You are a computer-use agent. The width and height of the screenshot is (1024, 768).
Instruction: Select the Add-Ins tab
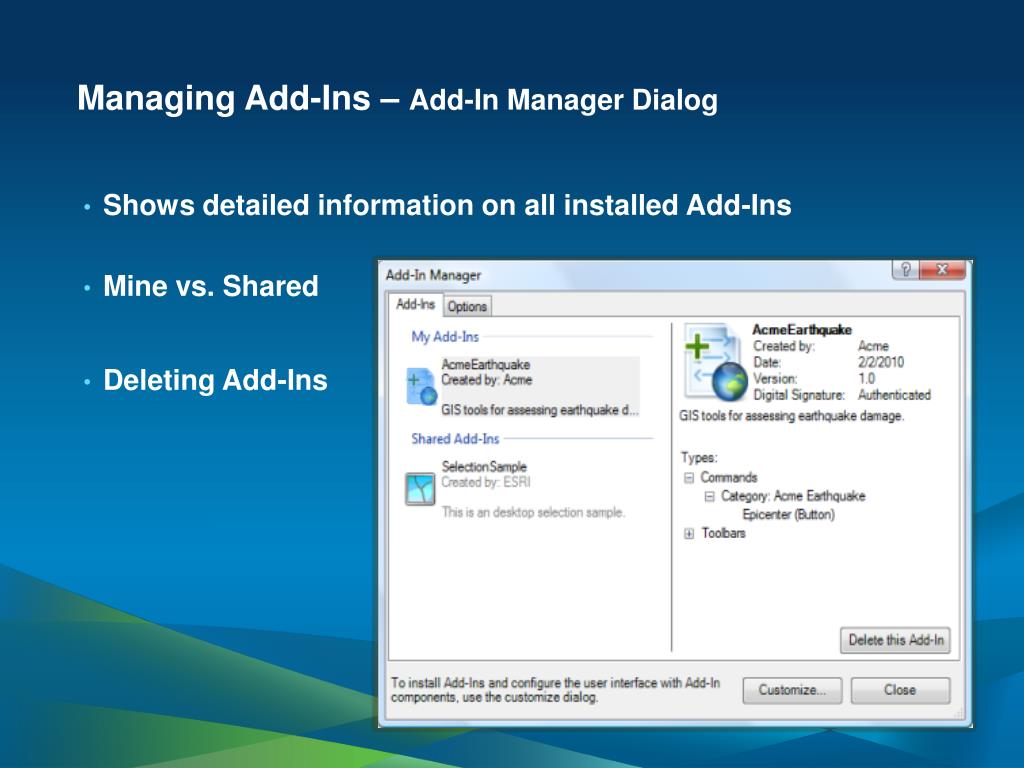tap(415, 305)
